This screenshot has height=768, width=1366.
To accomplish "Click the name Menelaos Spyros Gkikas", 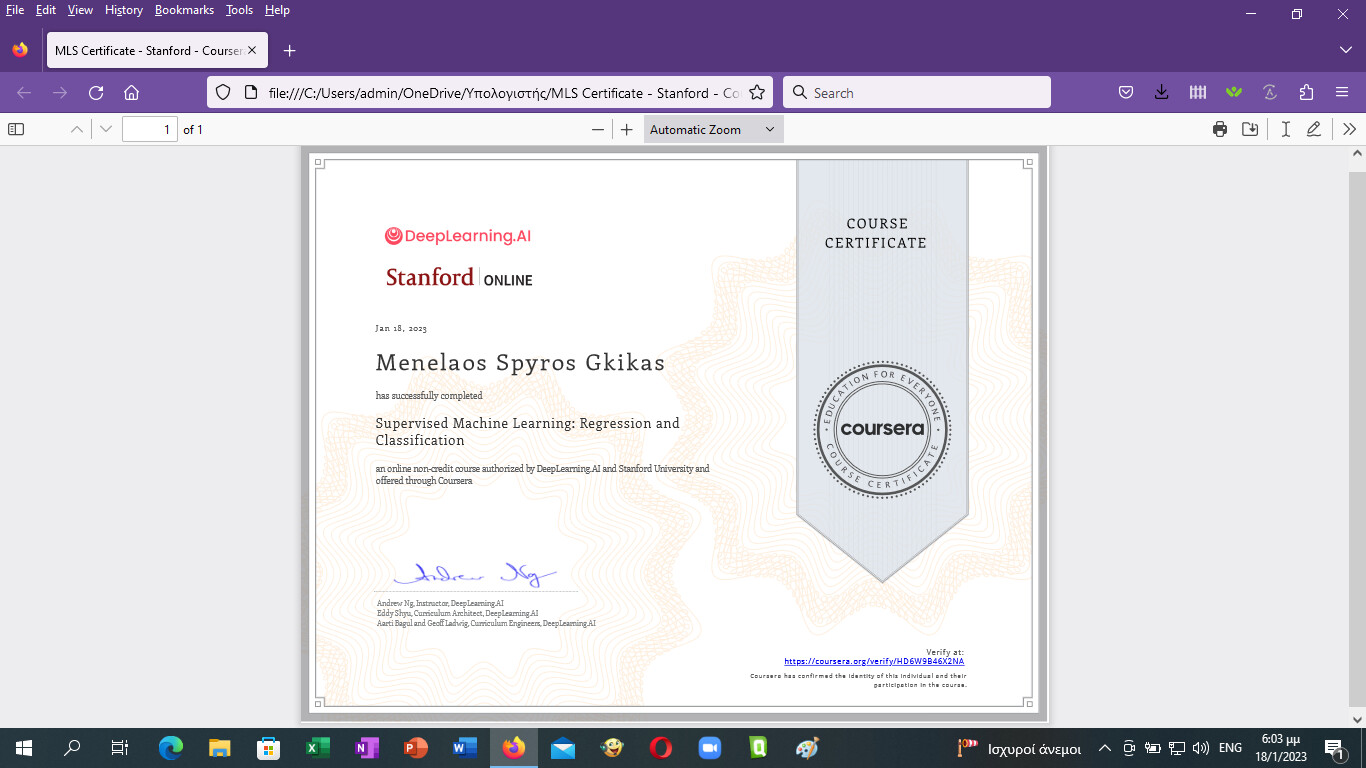I will (x=520, y=362).
